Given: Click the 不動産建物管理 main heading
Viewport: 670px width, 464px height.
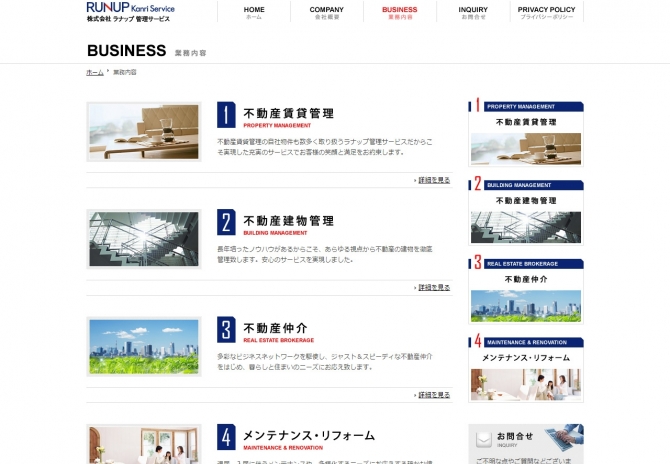Looking at the screenshot, I should [x=288, y=221].
